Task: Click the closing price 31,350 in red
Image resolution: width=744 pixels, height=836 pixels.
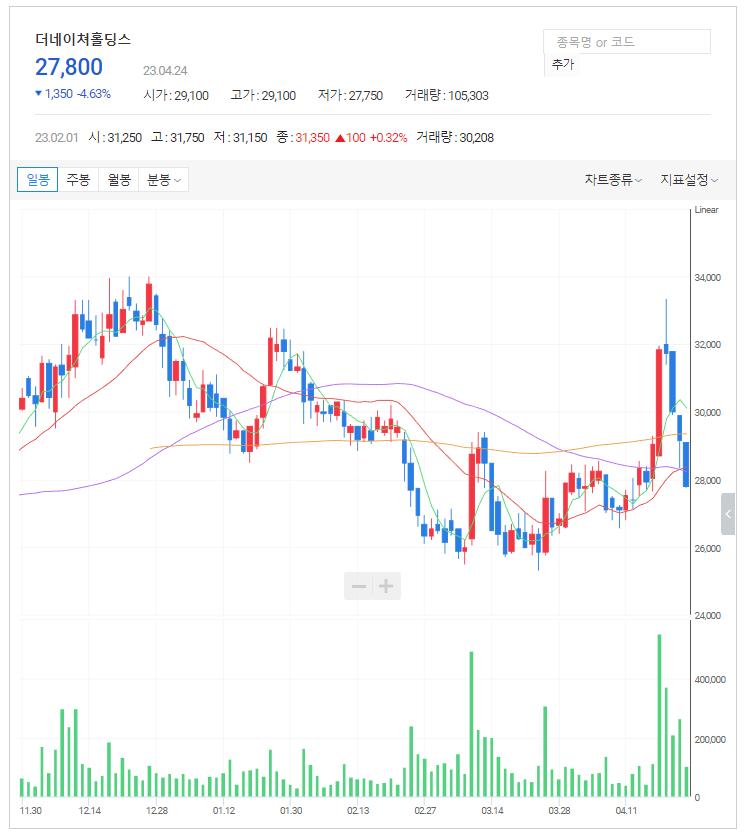Action: point(313,138)
